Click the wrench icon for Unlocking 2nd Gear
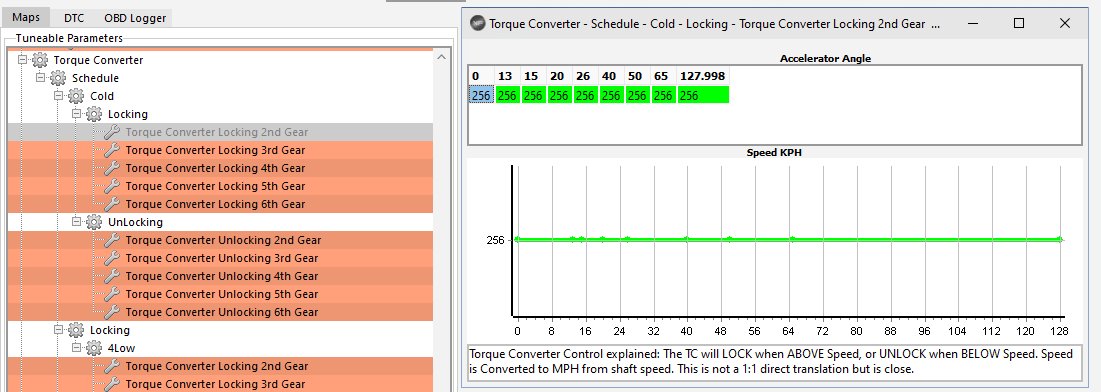1101x392 pixels. [112, 240]
